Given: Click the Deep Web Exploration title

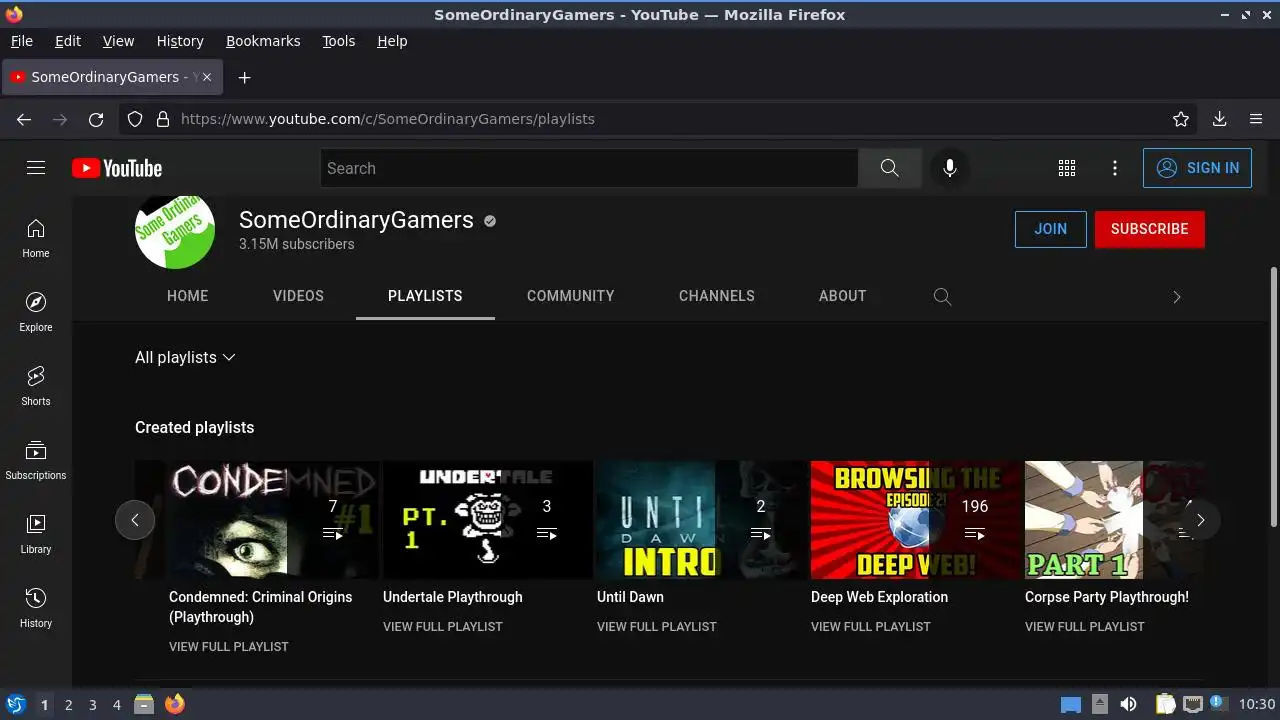Looking at the screenshot, I should (879, 597).
